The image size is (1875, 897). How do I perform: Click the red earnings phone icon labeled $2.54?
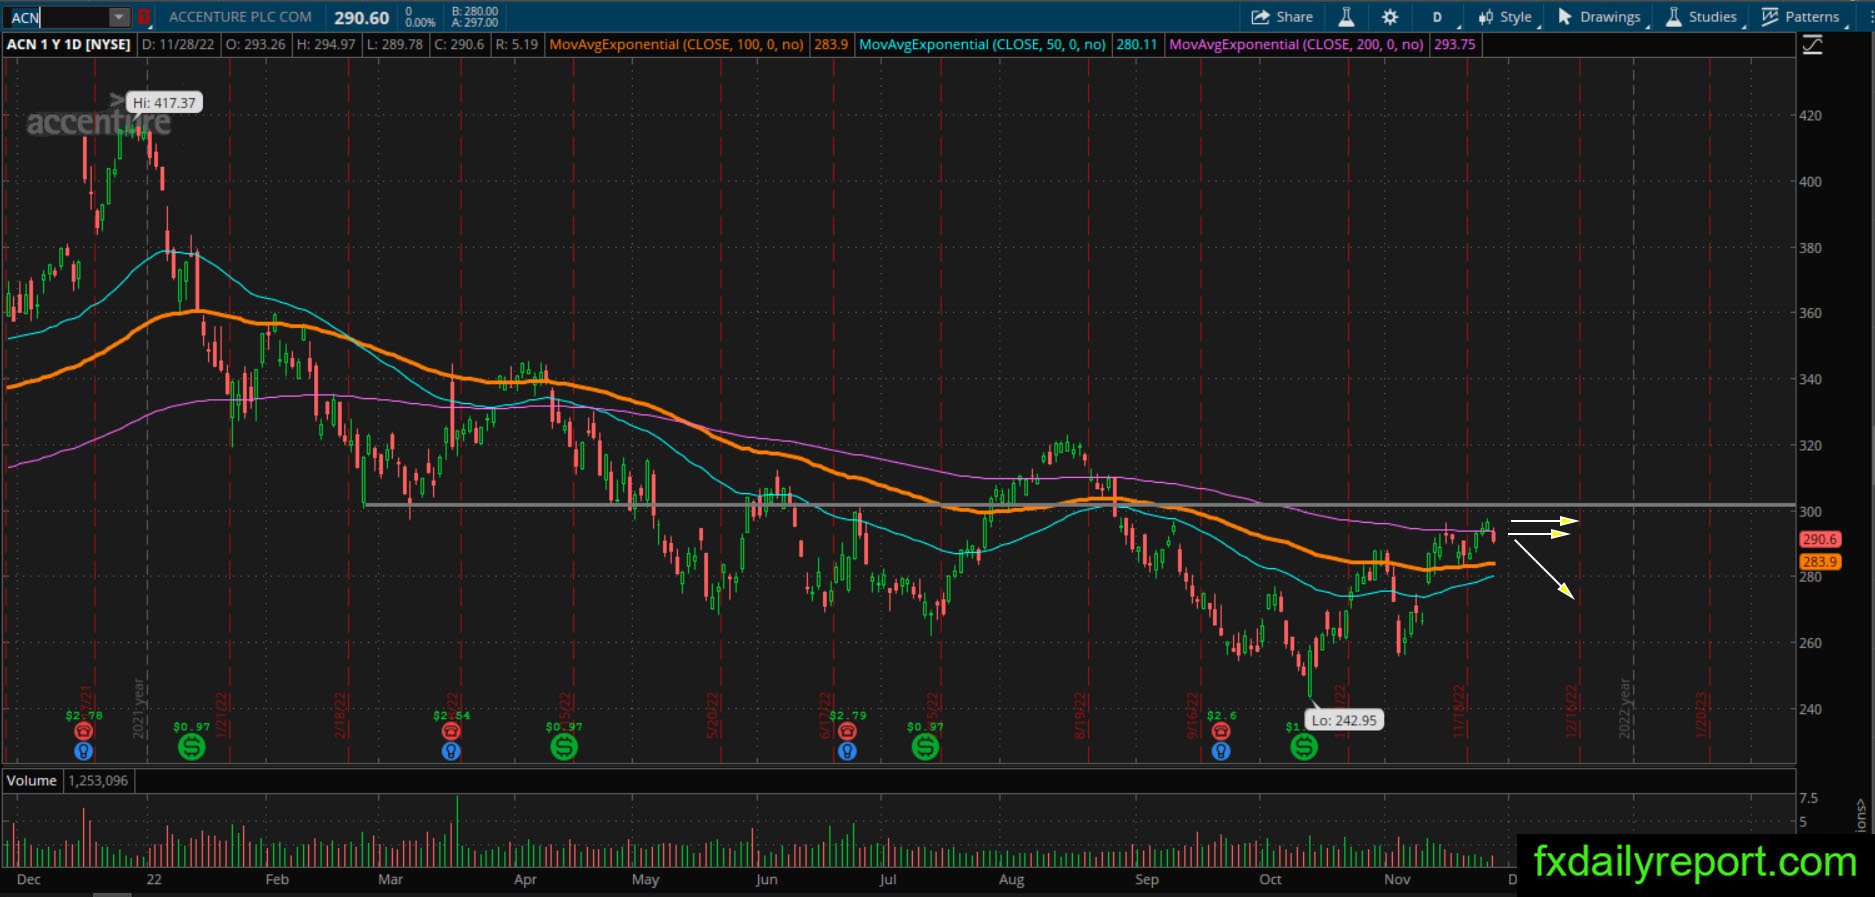[x=451, y=731]
